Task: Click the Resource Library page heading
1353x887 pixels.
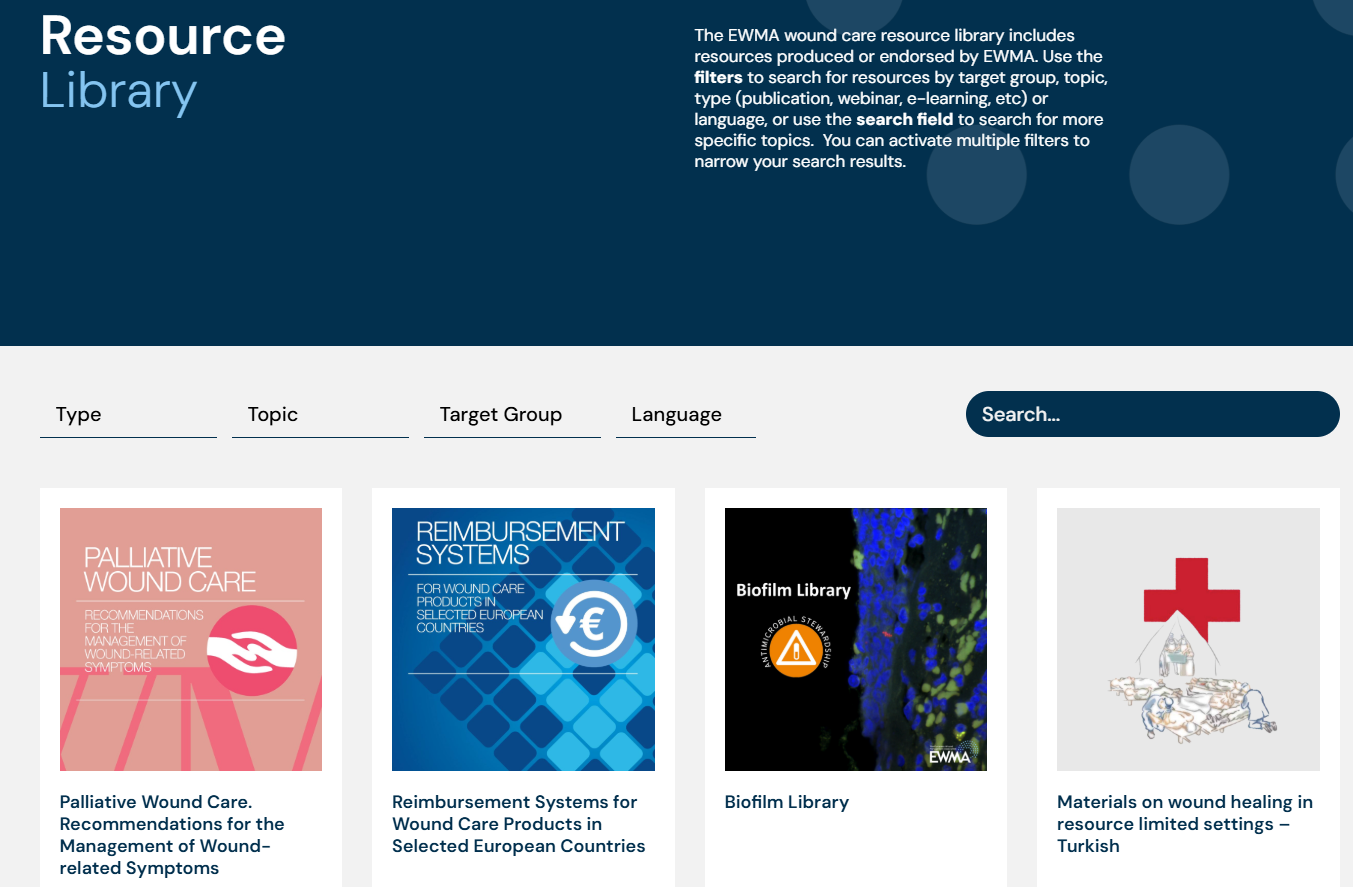Action: pos(162,60)
